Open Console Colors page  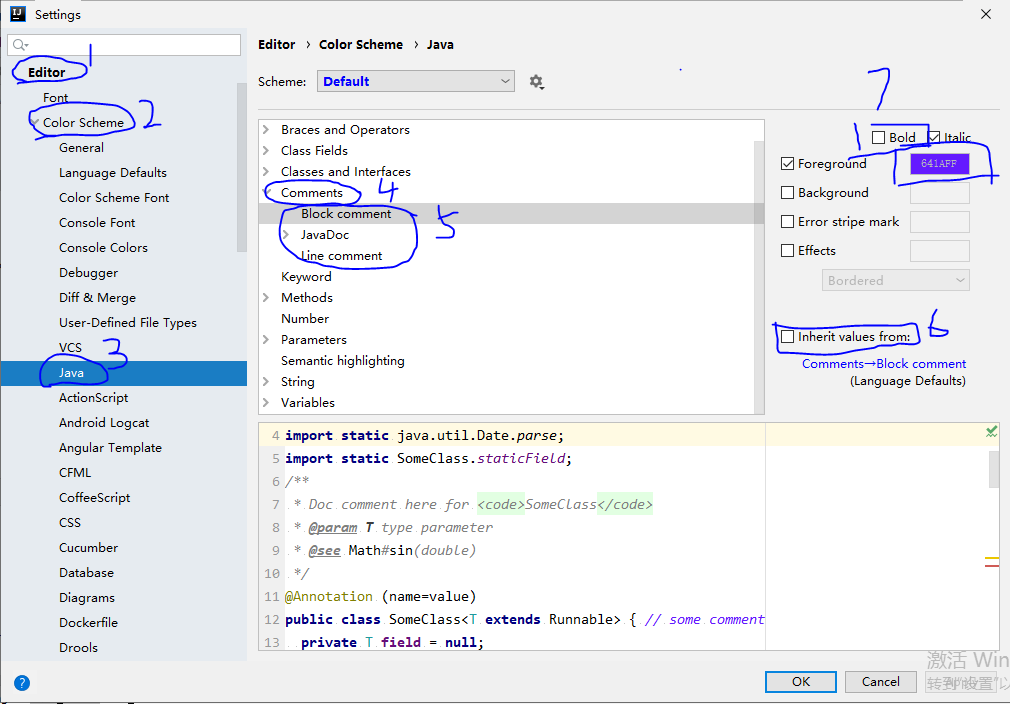point(103,248)
